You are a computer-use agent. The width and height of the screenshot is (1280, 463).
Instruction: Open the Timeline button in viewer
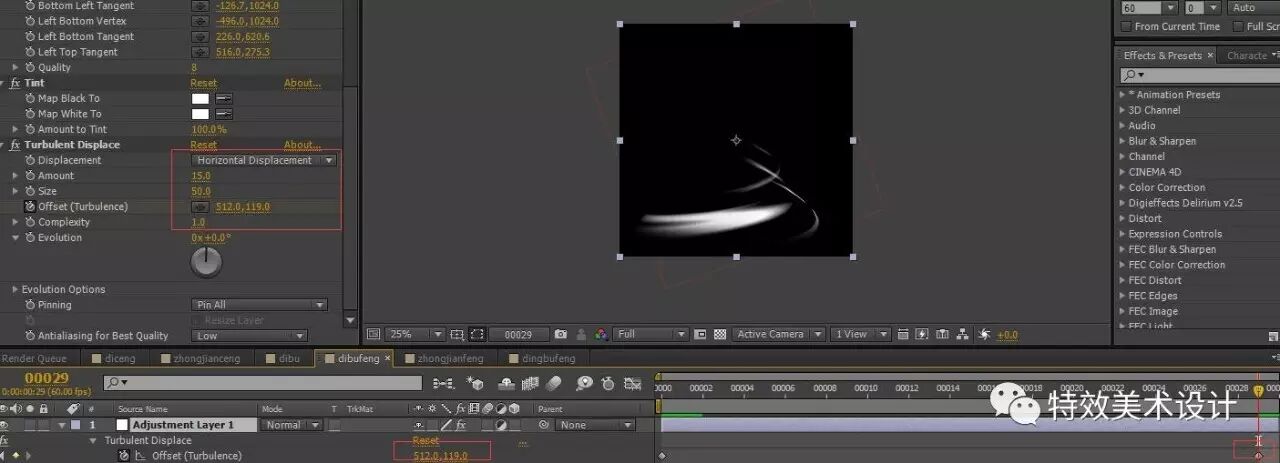[943, 334]
